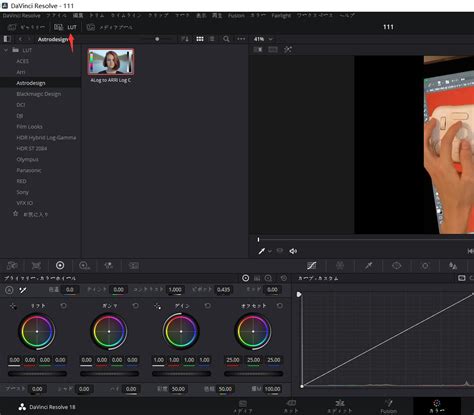The height and width of the screenshot is (415, 474).
Task: Switch LUT browser to thumbnail grid view
Action: tap(200, 39)
